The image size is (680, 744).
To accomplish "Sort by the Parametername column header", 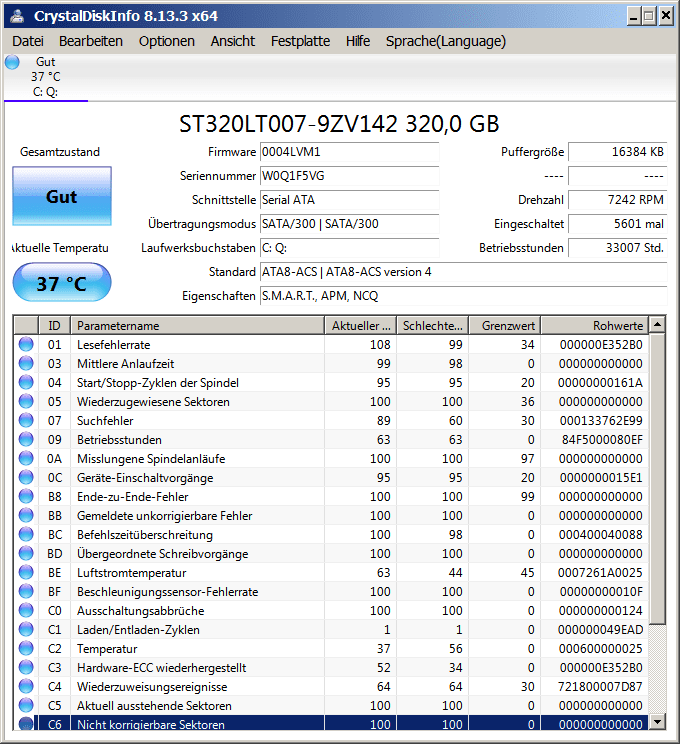I will pyautogui.click(x=197, y=326).
